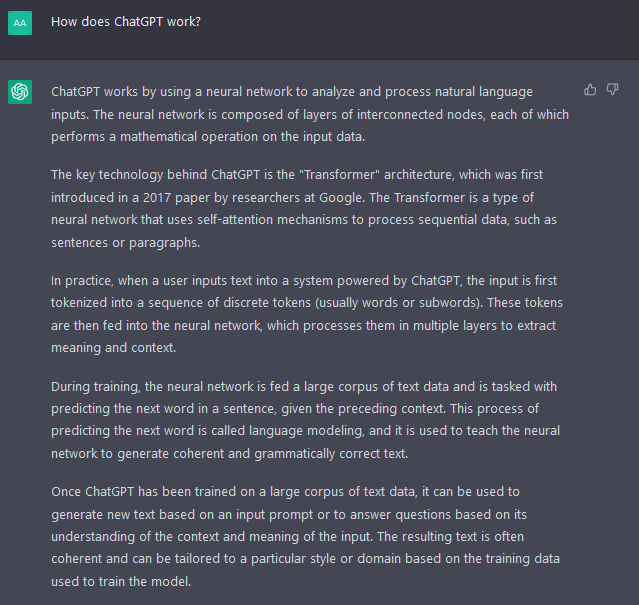The width and height of the screenshot is (639, 605).
Task: Click the quoted word "Transformer" in the response
Action: click(339, 175)
